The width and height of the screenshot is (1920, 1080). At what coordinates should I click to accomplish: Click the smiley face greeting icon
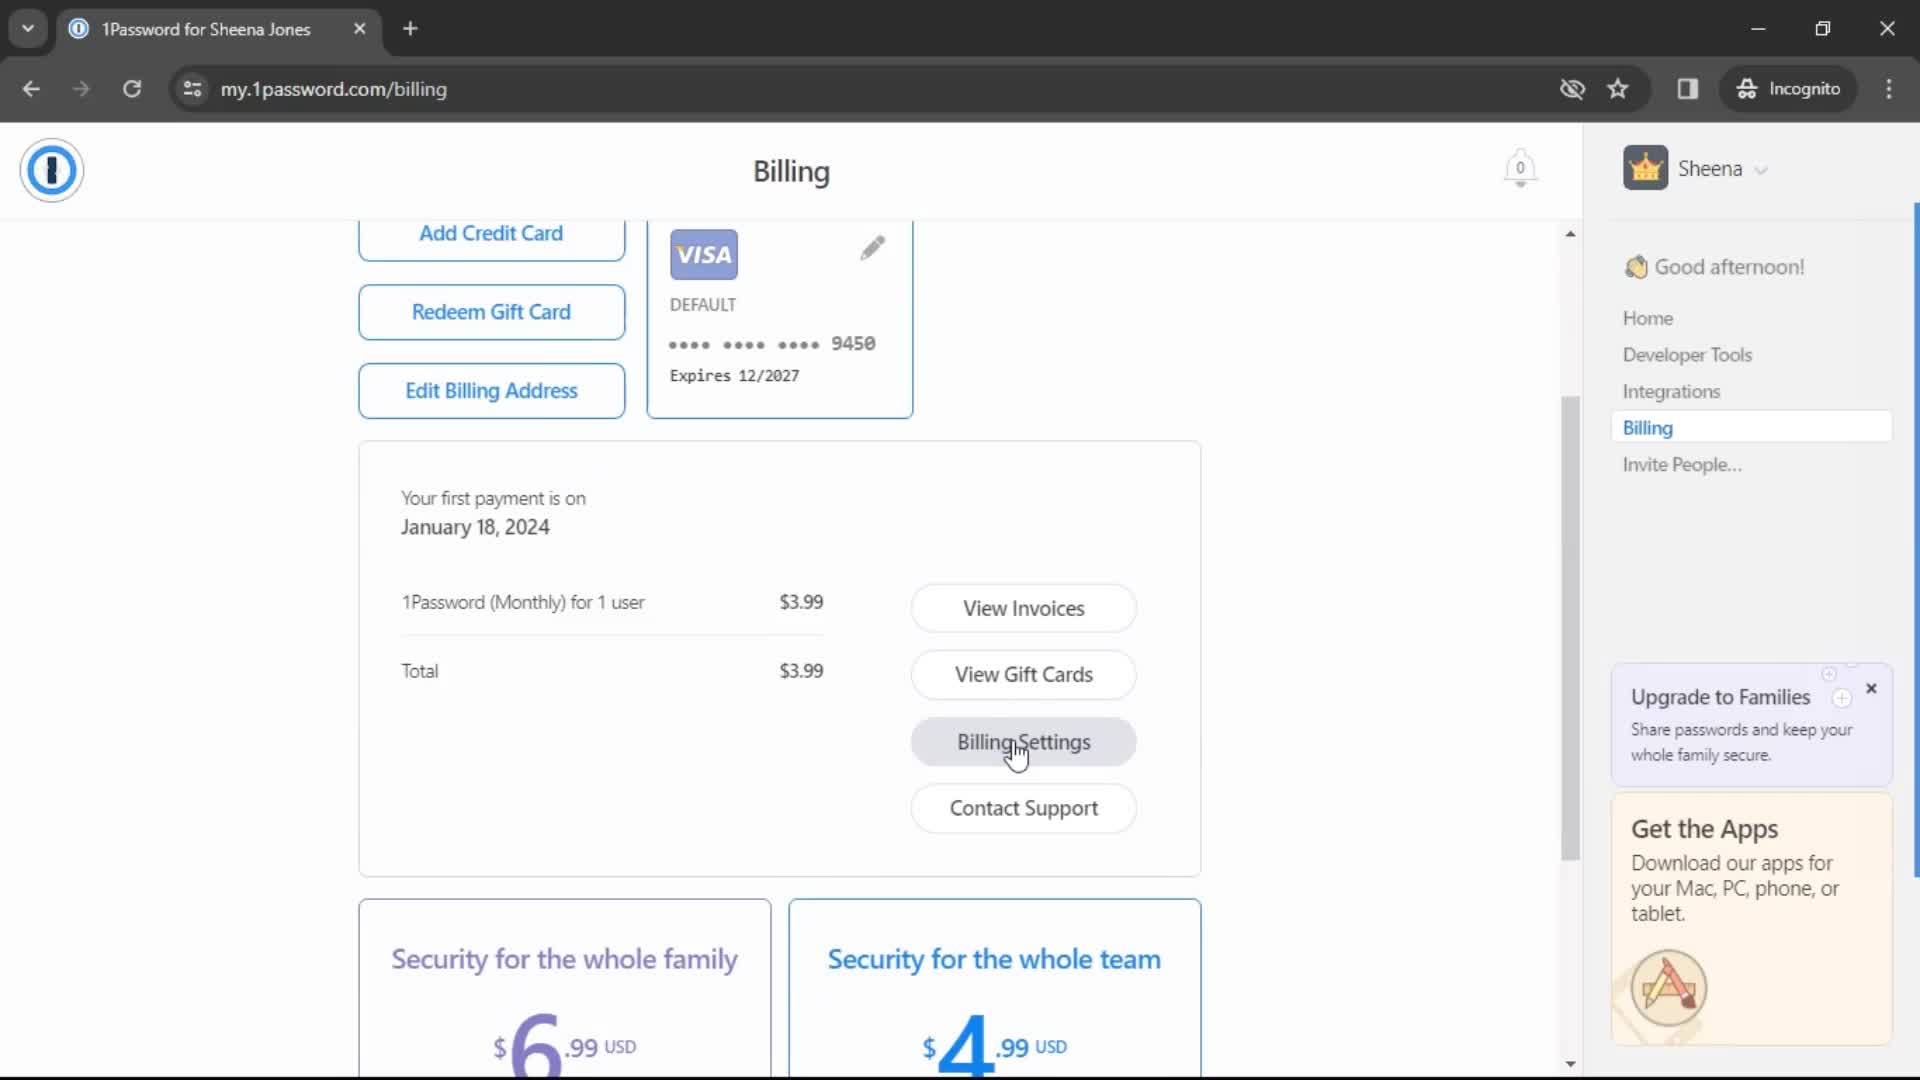pos(1635,266)
